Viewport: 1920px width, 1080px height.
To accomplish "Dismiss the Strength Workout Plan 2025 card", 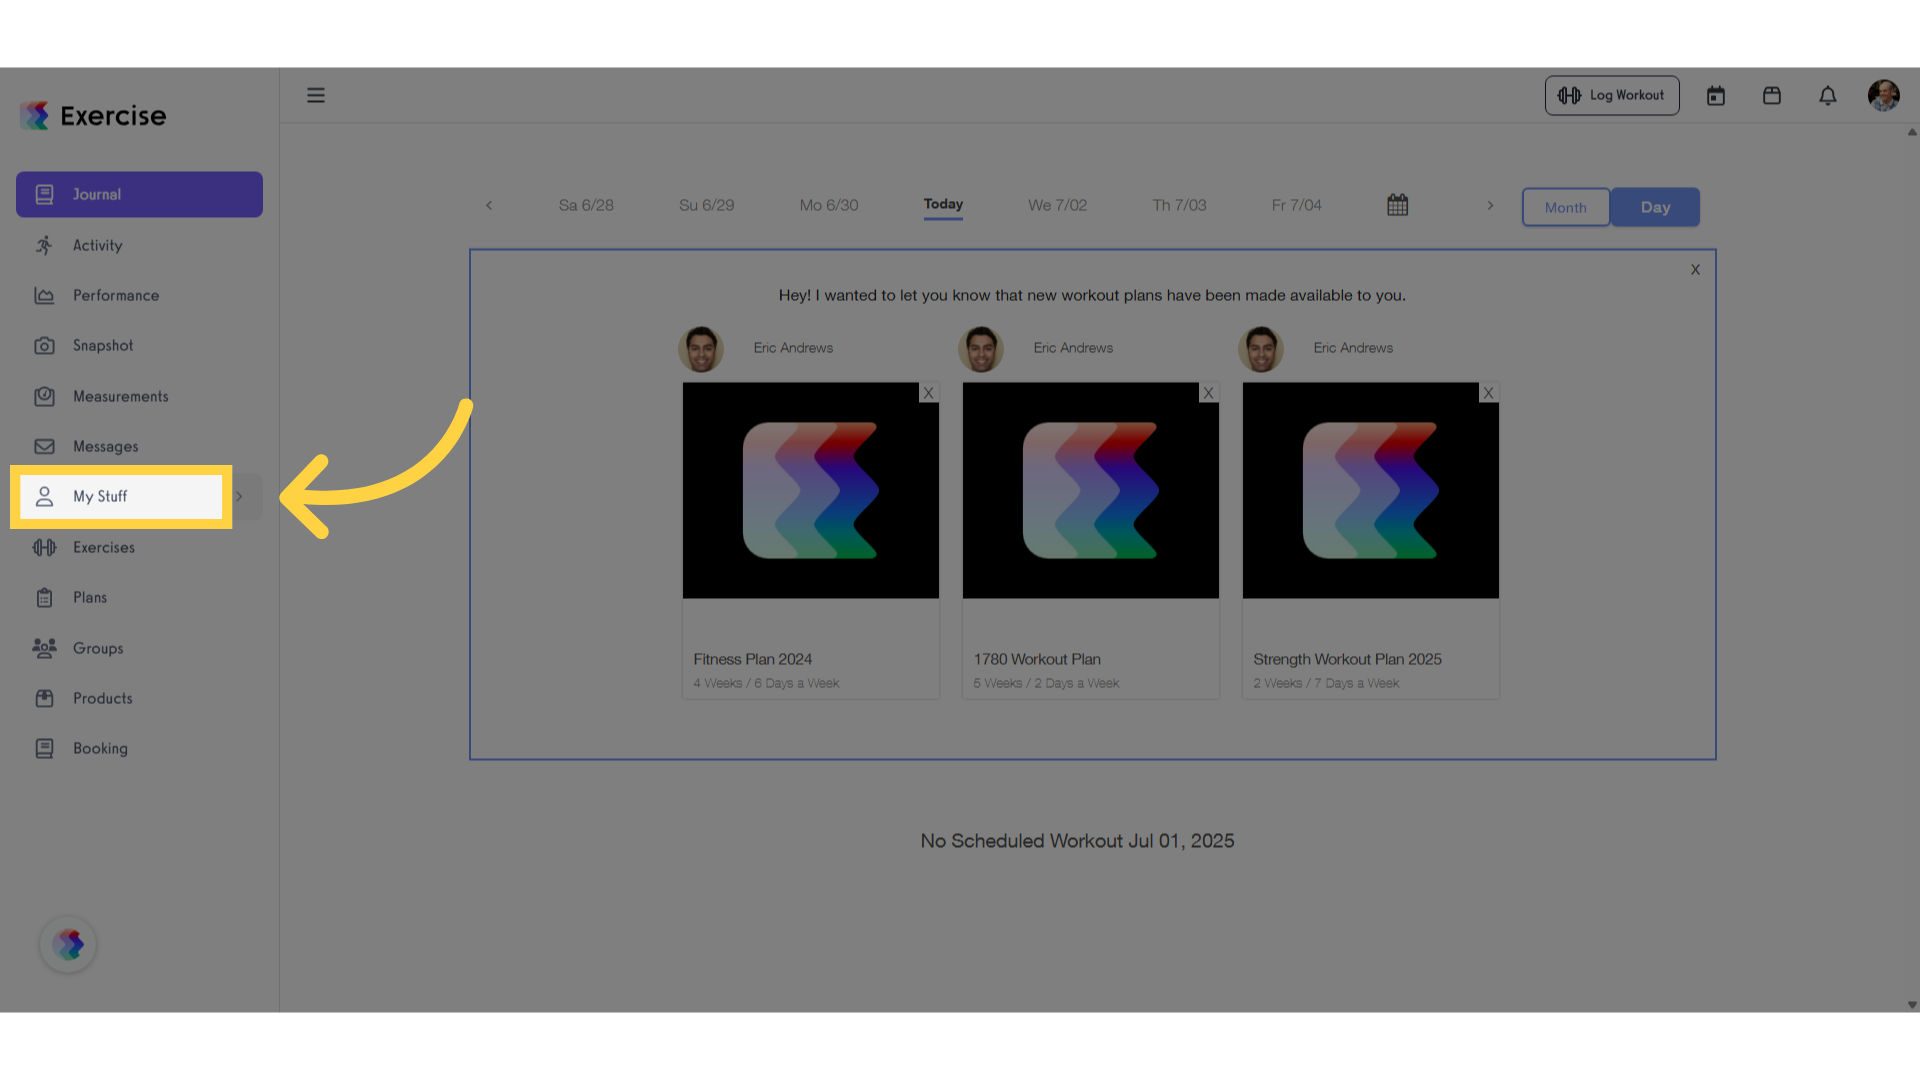I will click(x=1489, y=393).
